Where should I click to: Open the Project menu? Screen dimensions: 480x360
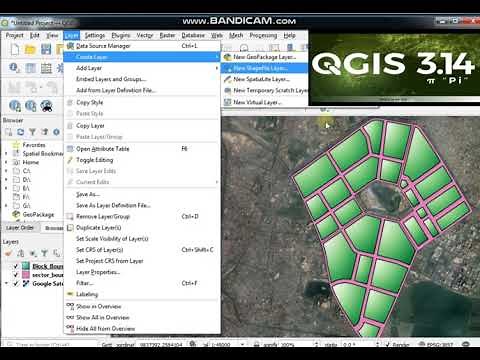point(14,35)
